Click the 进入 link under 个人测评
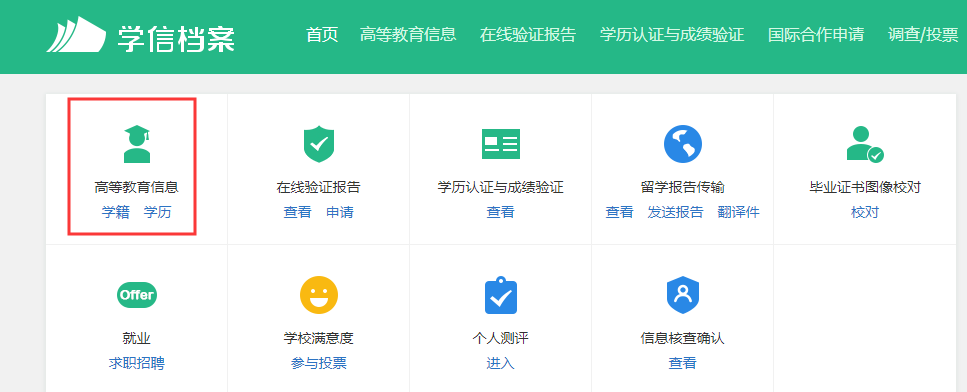Image resolution: width=967 pixels, height=392 pixels. click(501, 364)
